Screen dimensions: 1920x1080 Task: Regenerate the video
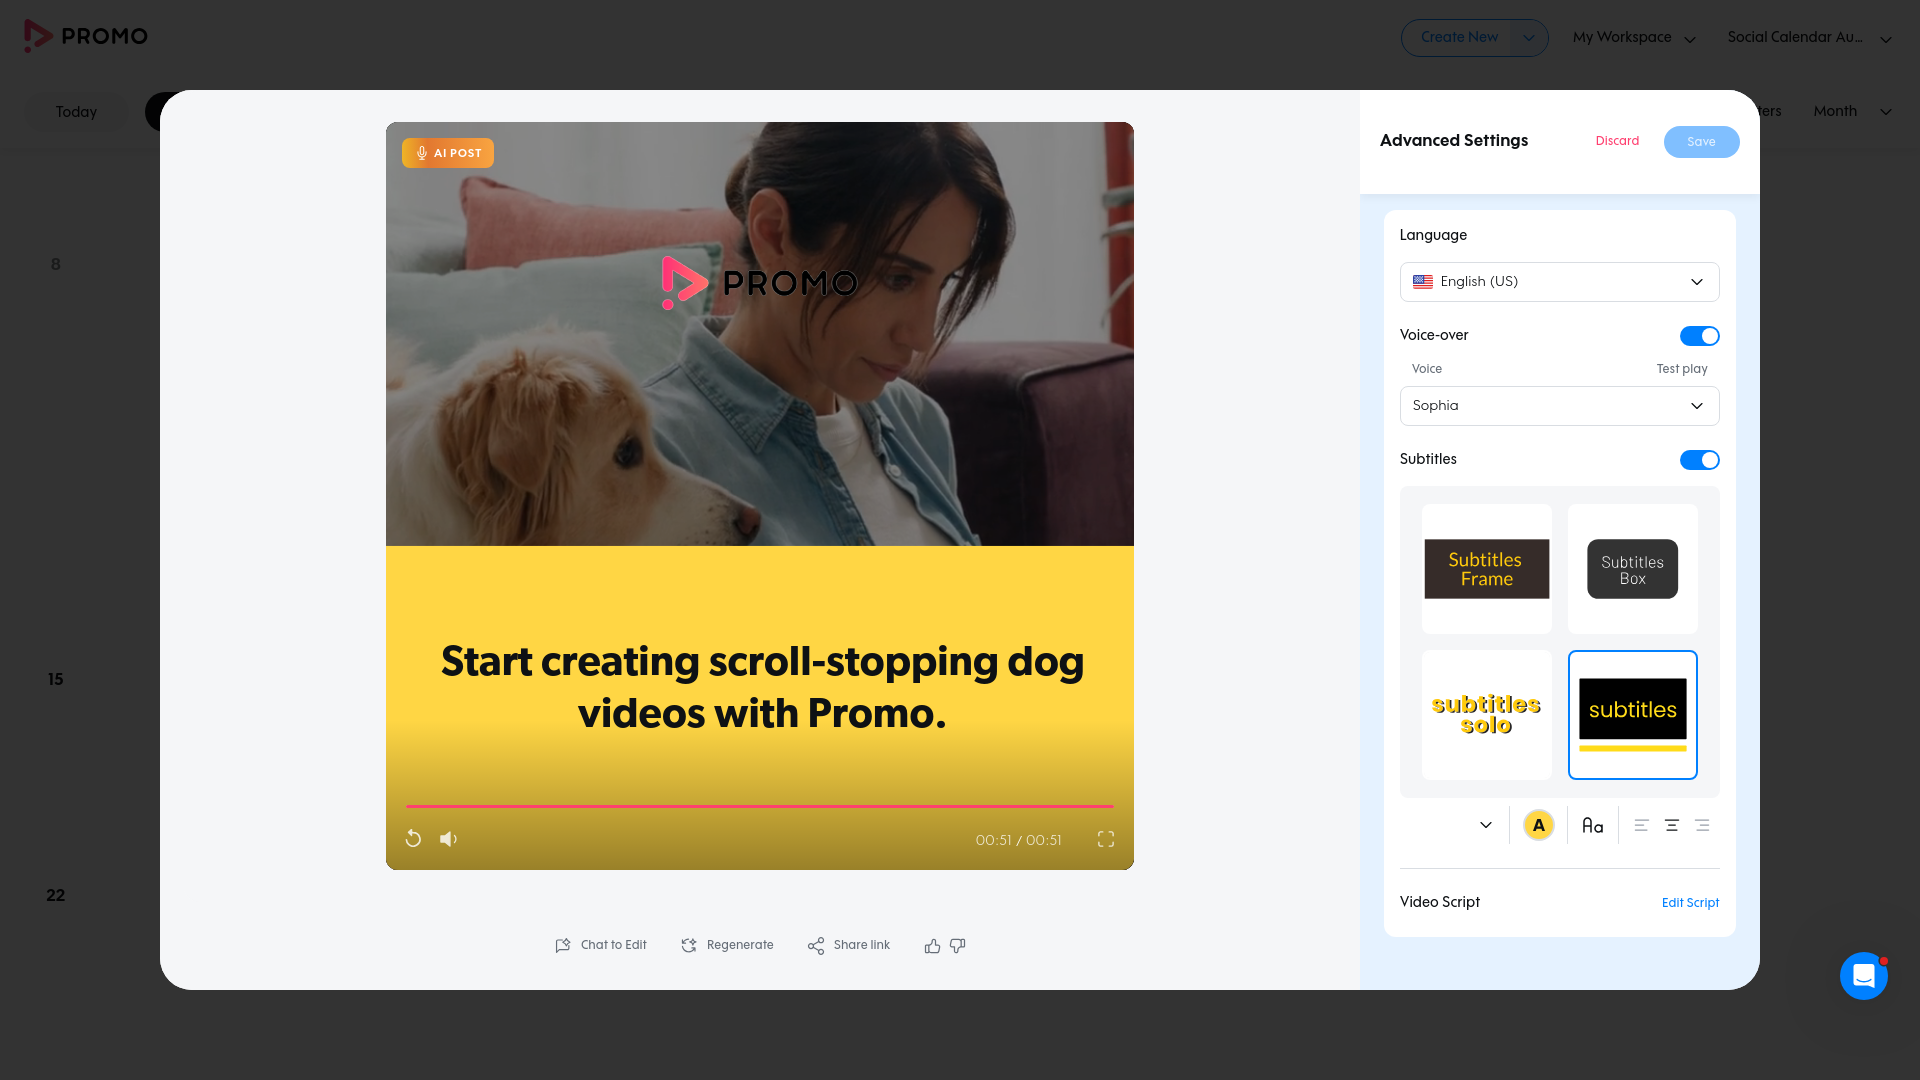click(x=727, y=945)
